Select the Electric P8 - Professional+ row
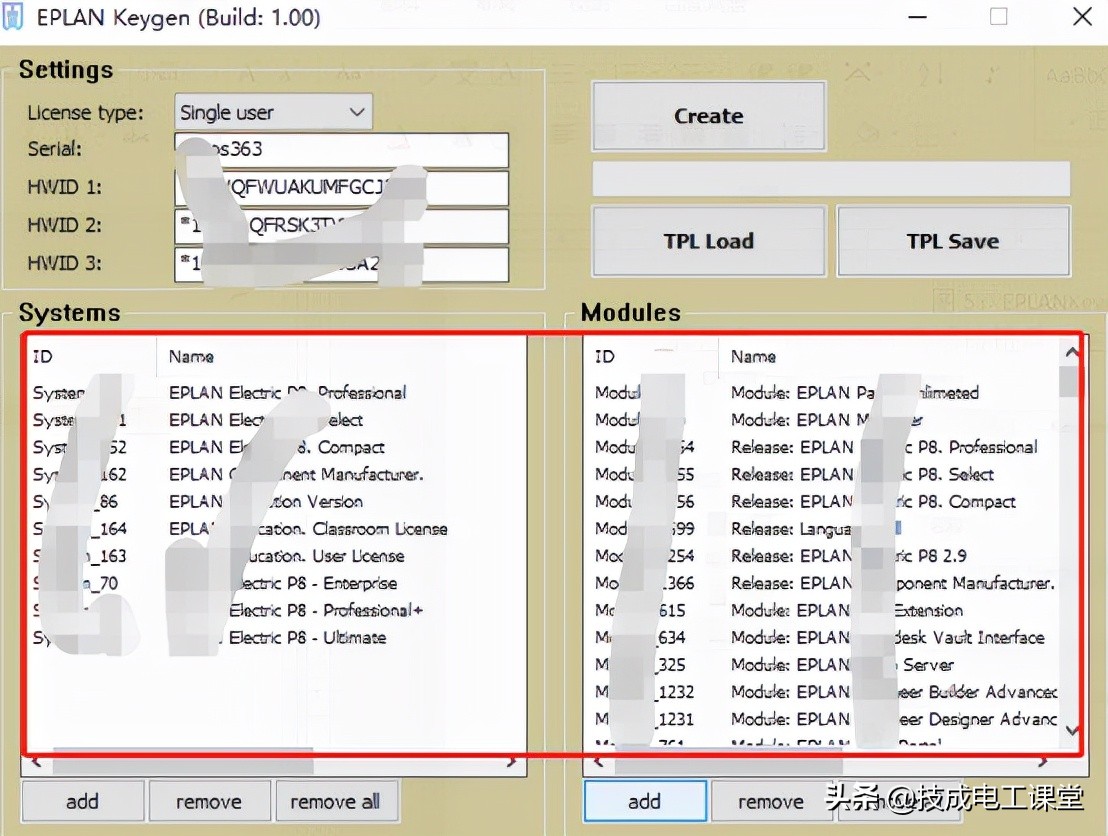Viewport: 1108px width, 836px height. click(x=276, y=611)
